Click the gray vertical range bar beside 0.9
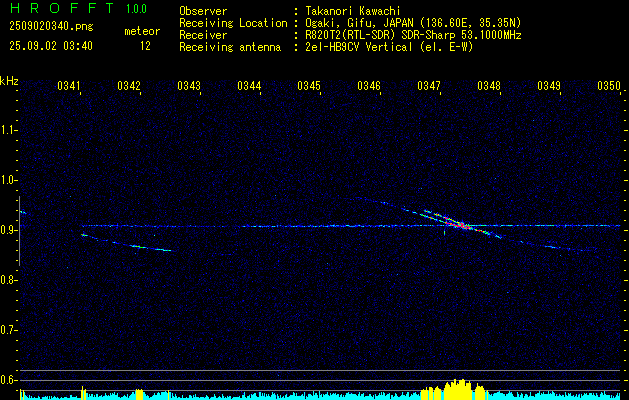Viewport: 629px width, 400px height. point(19,231)
